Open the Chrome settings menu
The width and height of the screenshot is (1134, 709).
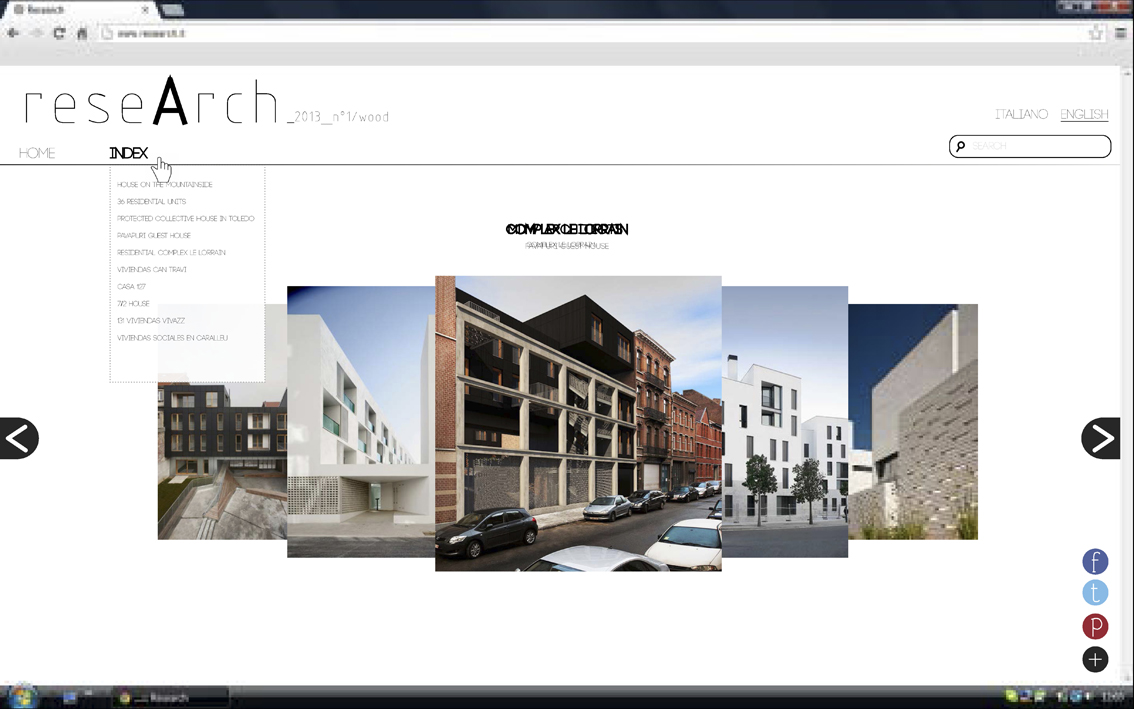pos(1121,33)
